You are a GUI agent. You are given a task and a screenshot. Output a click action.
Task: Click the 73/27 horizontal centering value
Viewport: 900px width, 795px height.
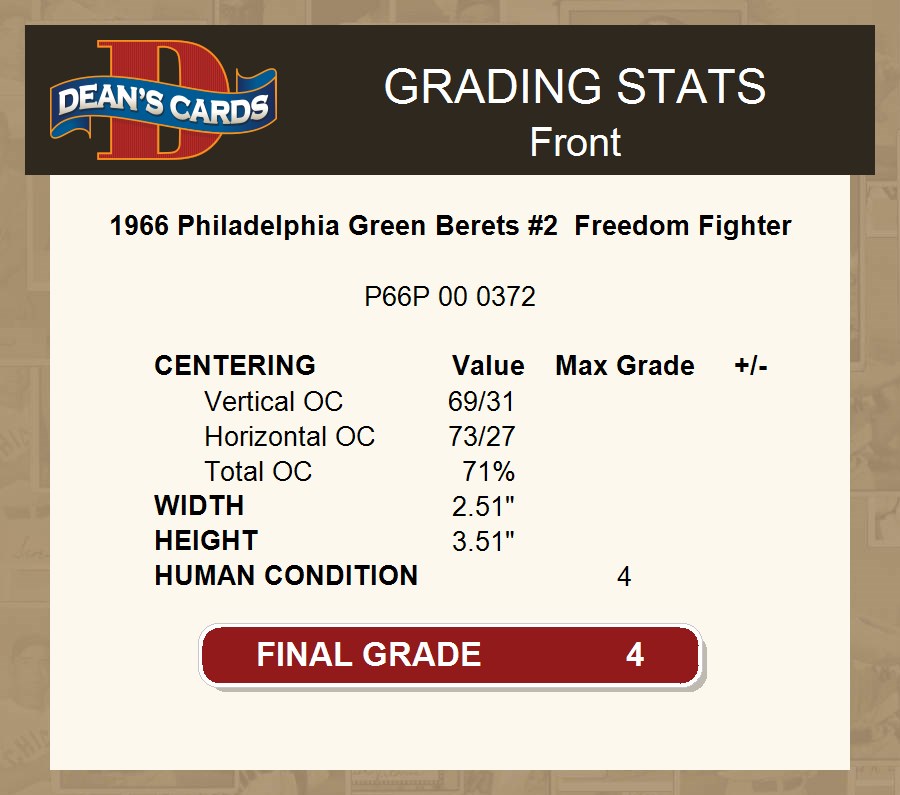[x=482, y=437]
